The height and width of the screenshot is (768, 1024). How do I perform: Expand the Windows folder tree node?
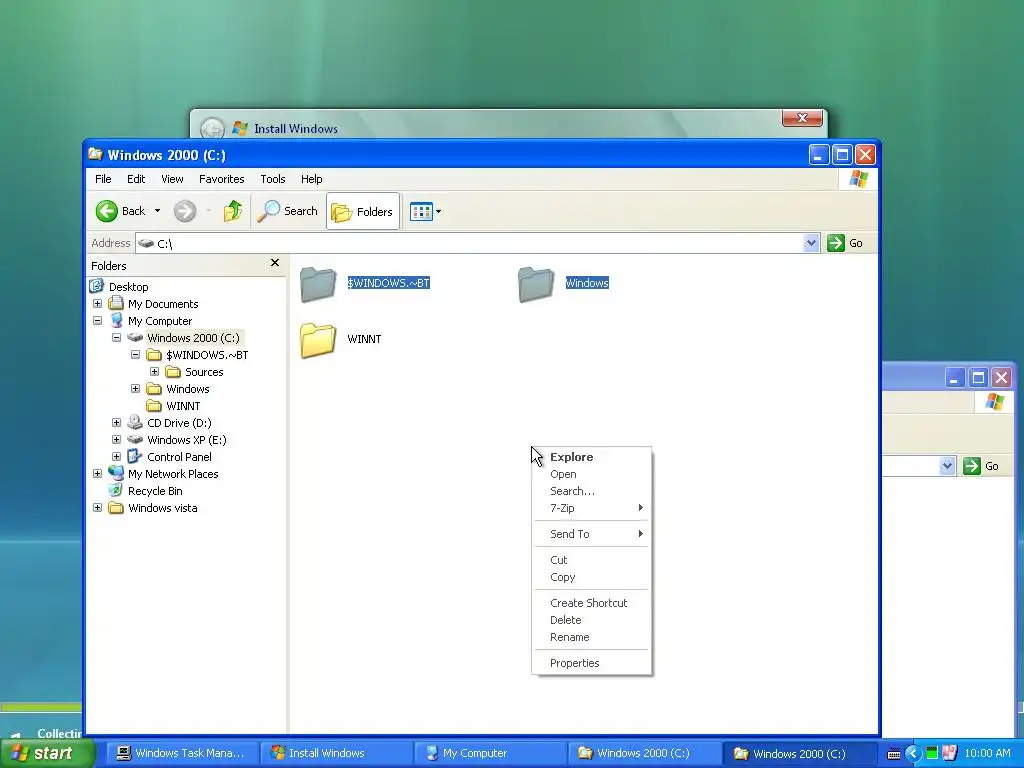(135, 389)
